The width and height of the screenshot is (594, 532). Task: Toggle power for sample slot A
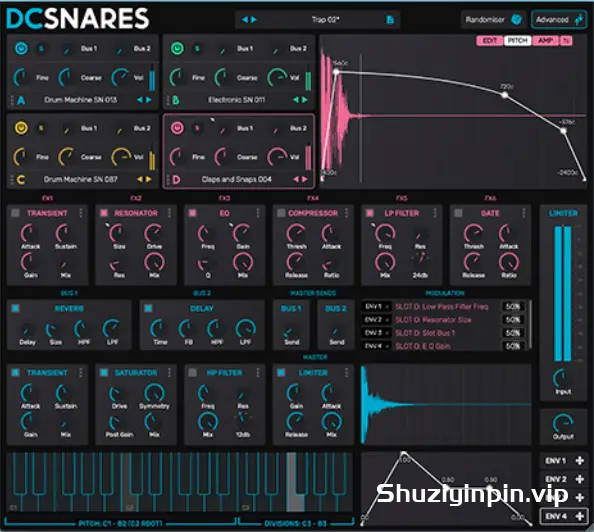[21, 49]
